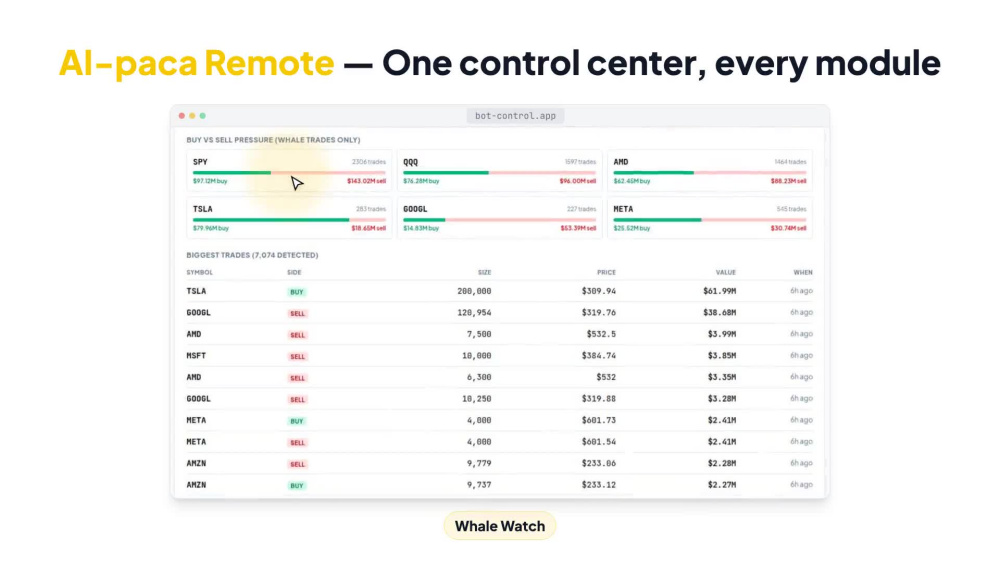Click the Biggest Trades section heading
Screen dimensions: 1000x563
pyautogui.click(x=252, y=255)
